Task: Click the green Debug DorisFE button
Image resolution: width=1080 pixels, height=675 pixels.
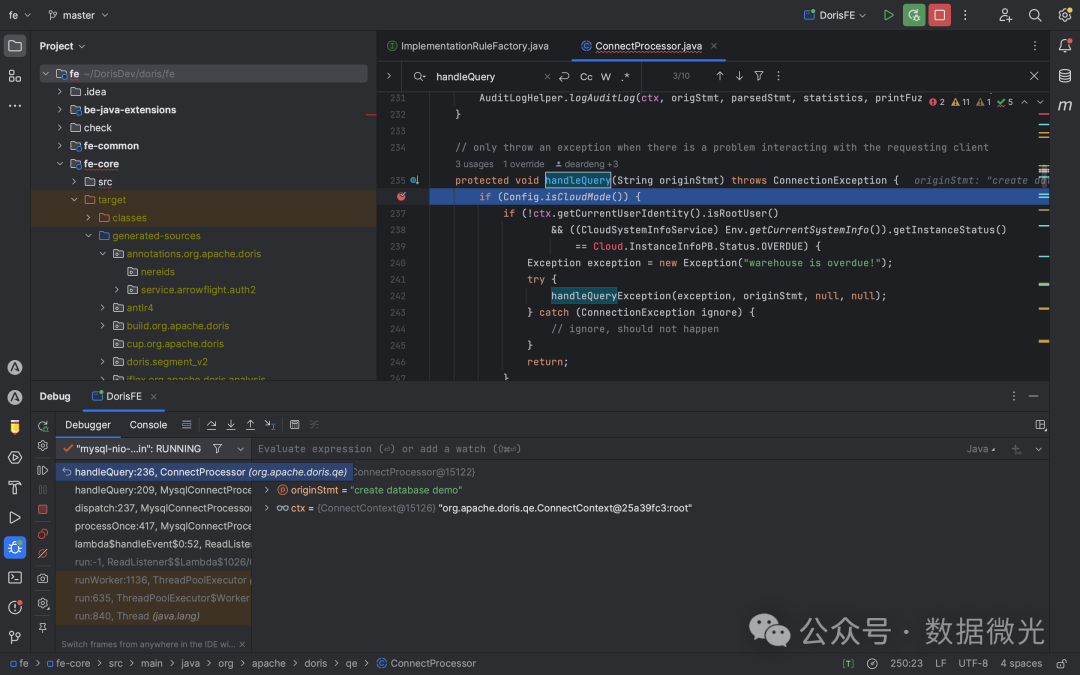Action: pos(914,15)
